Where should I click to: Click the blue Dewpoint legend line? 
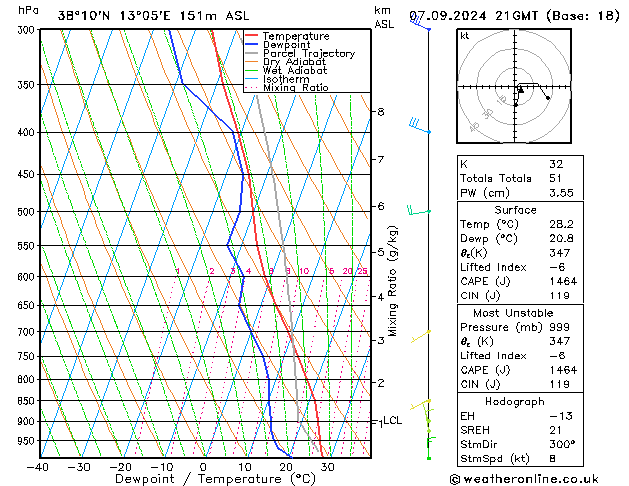click(251, 45)
